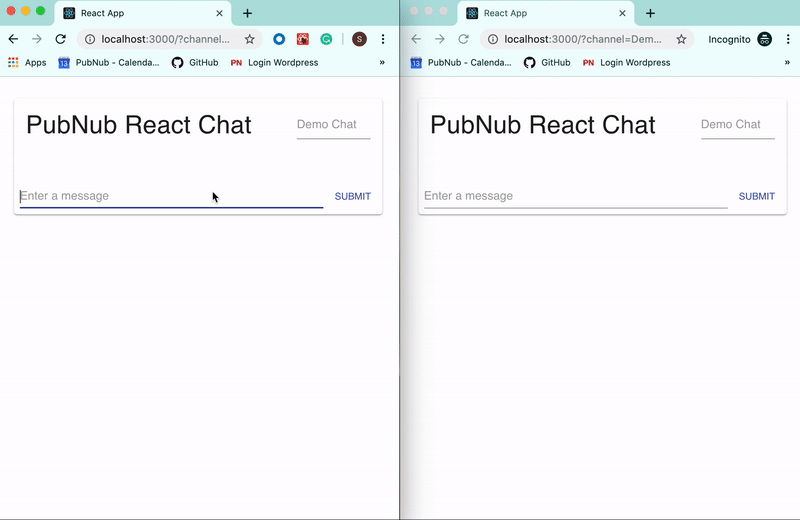Click the site info icon in left address bar

pos(89,39)
